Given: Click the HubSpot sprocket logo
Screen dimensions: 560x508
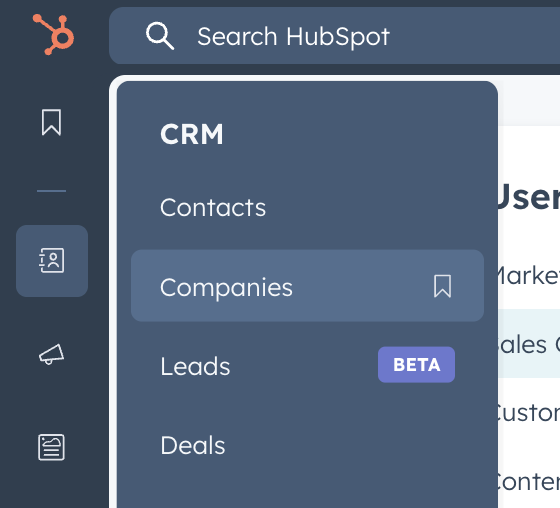Looking at the screenshot, I should [54, 34].
